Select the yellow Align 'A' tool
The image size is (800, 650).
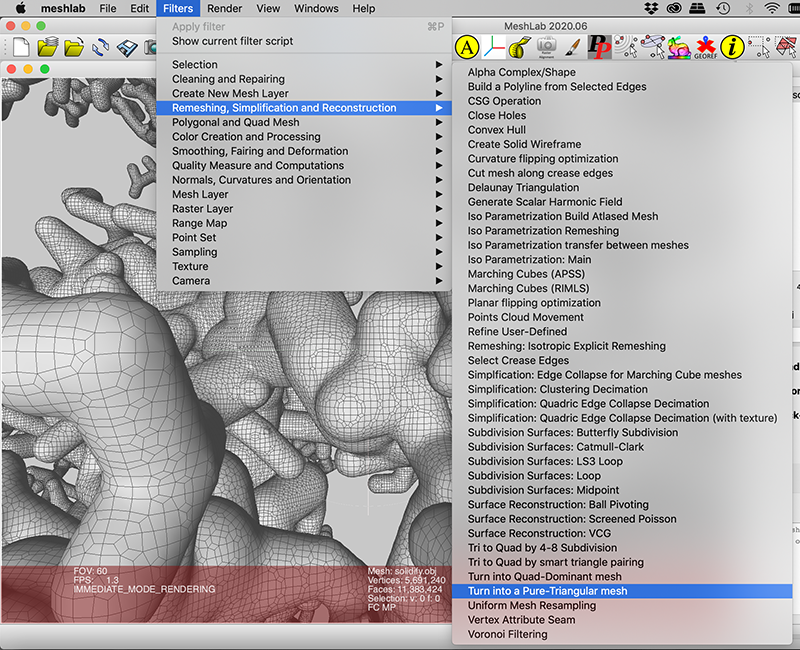[467, 47]
